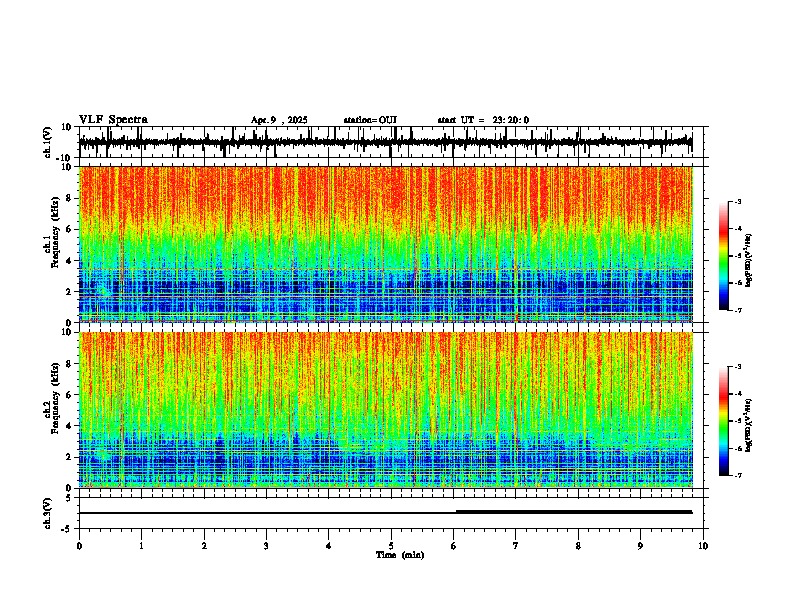
Task: Click the "ch.1(V)" waveform axis label
Action: click(x=47, y=142)
